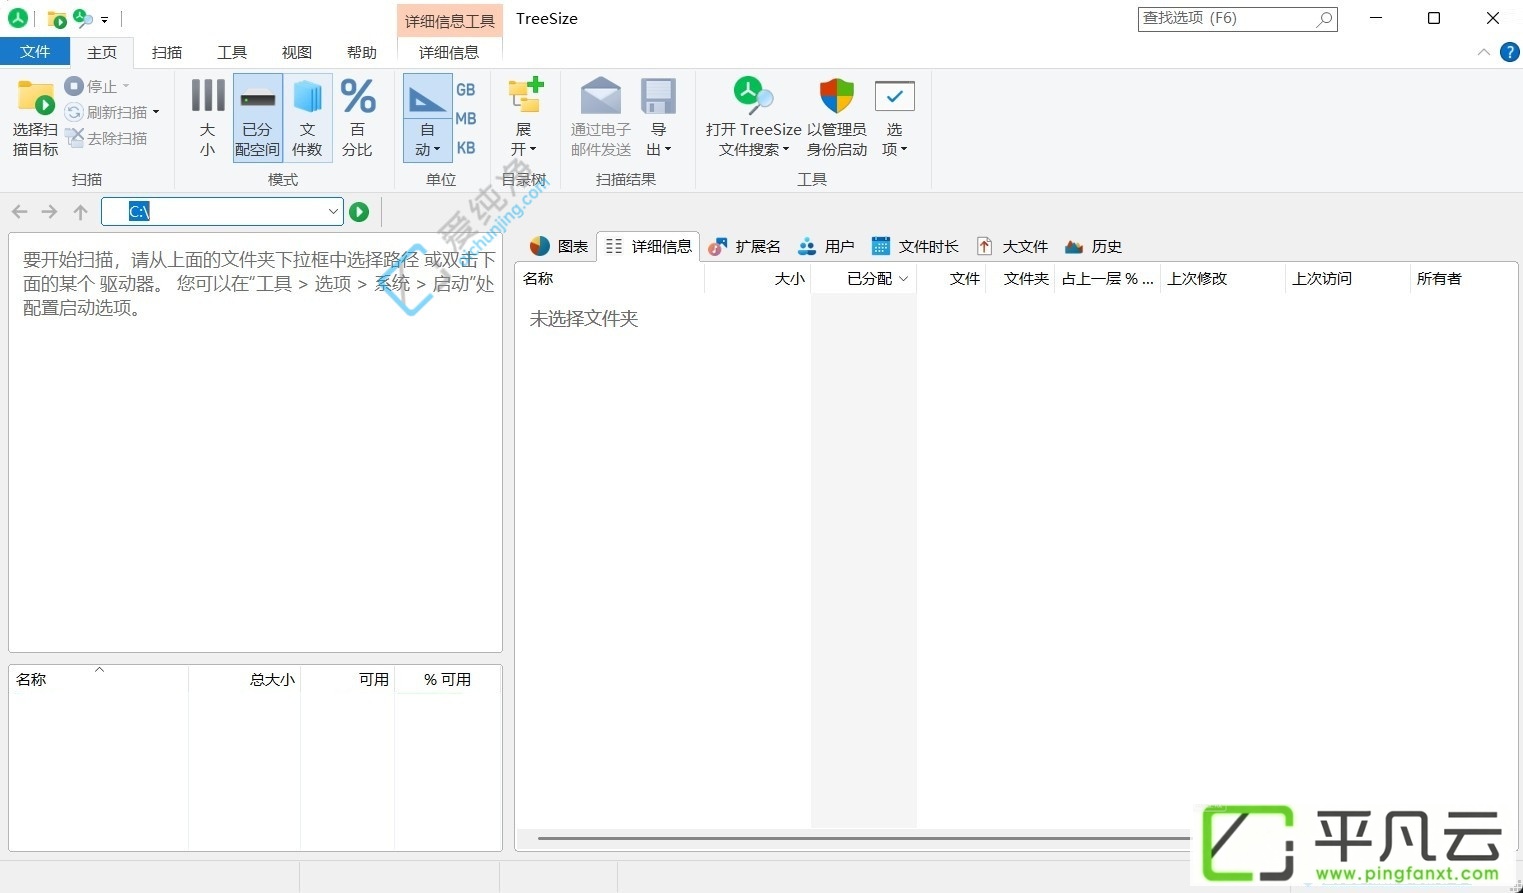The width and height of the screenshot is (1523, 893).
Task: Click the details horizontal scrollbar
Action: point(863,838)
